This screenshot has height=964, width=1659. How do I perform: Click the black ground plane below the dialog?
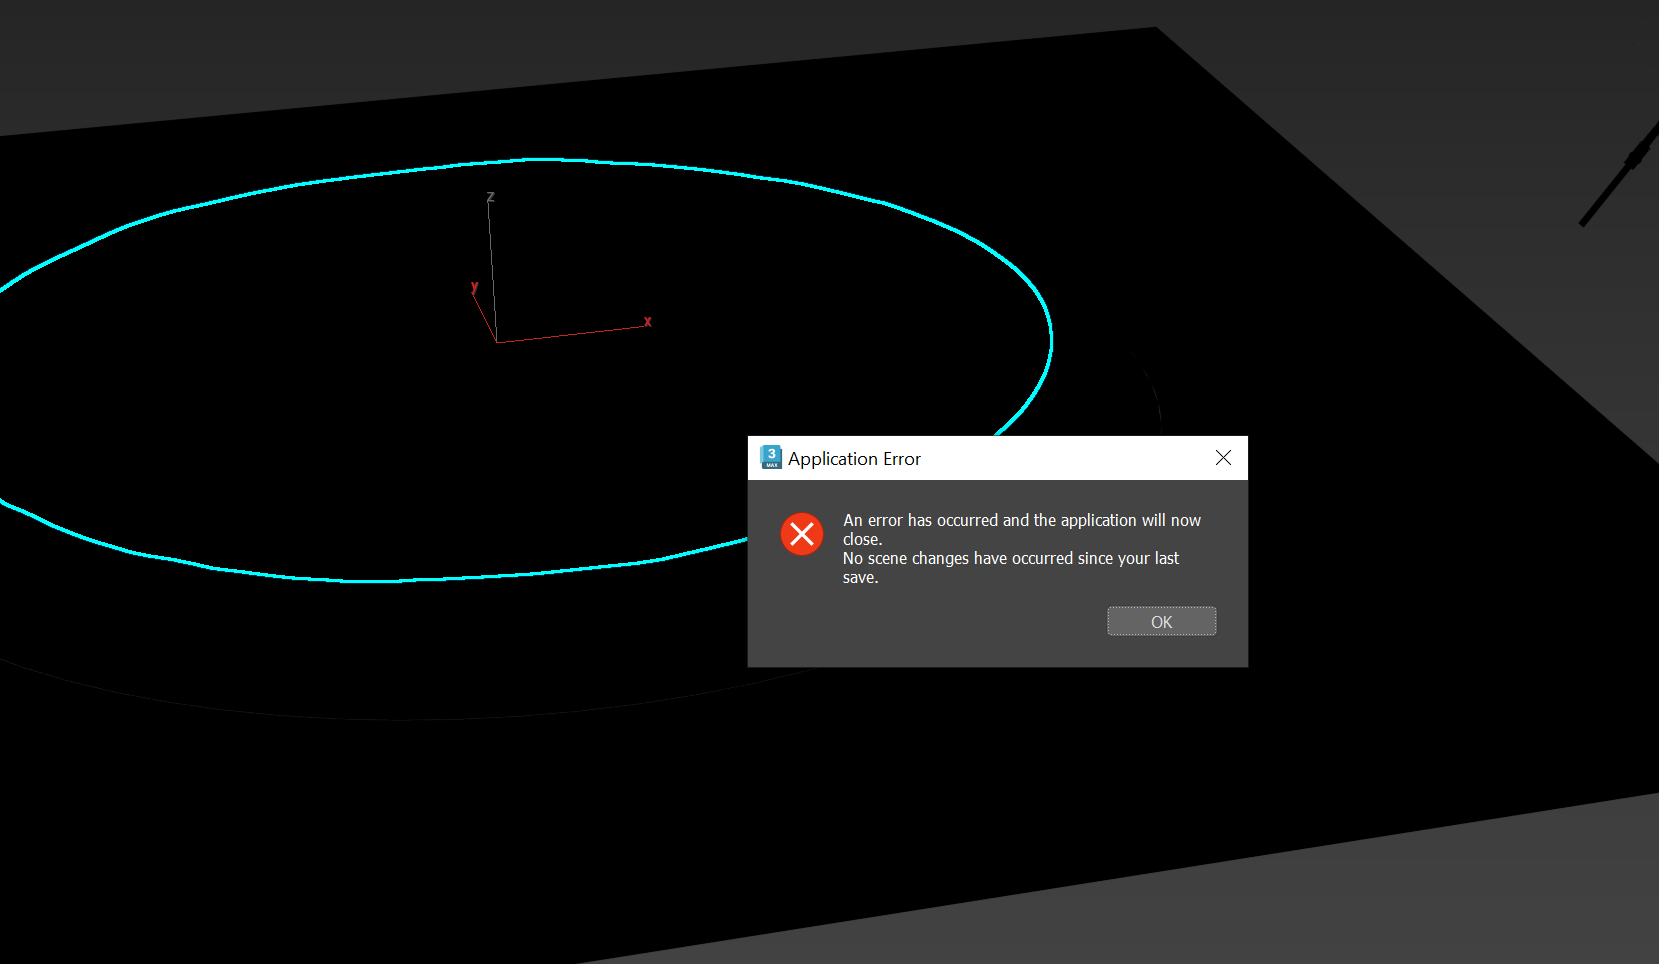point(900,780)
